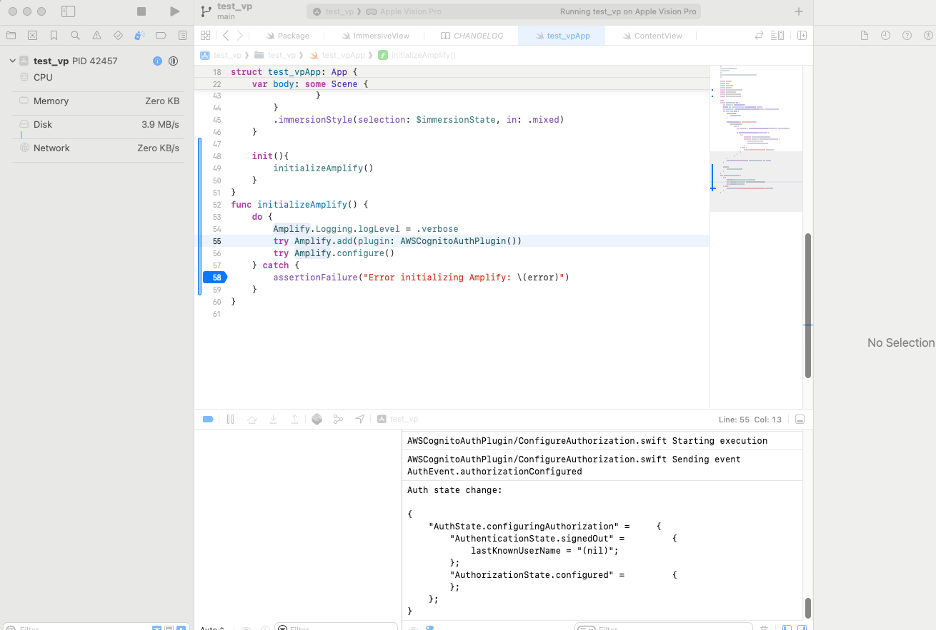Open the view hierarchy debugger

click(316, 419)
